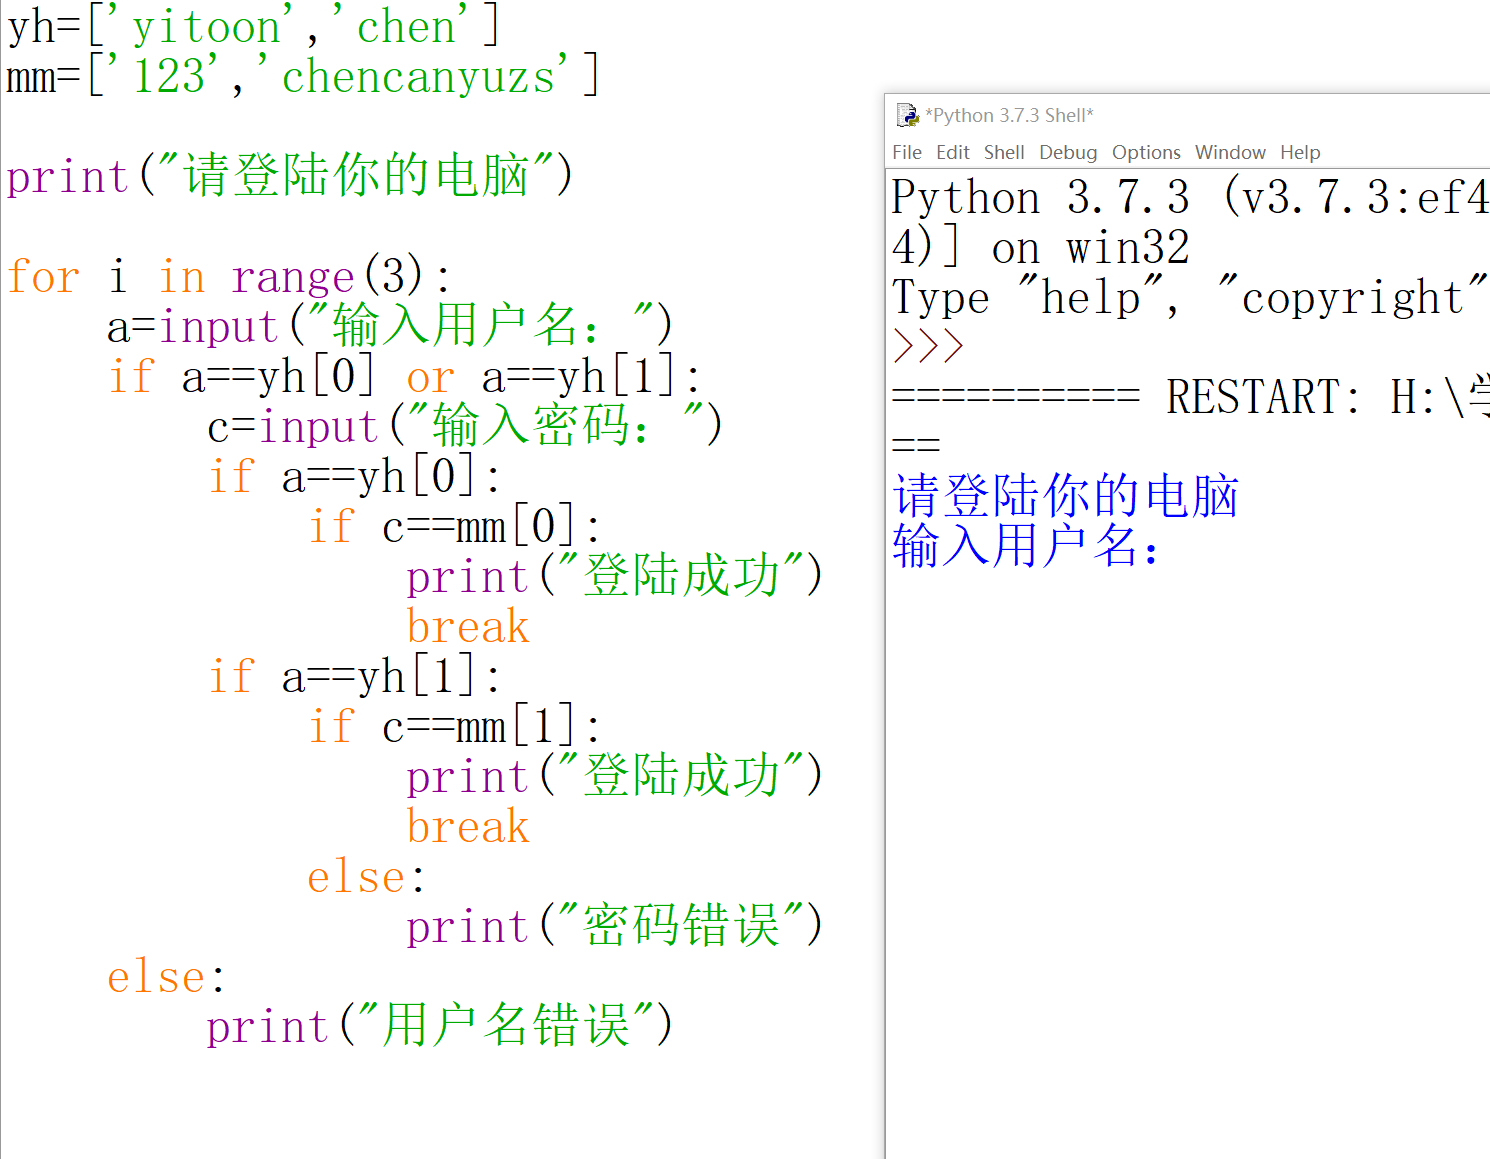Open the Window menu
Image resolution: width=1490 pixels, height=1159 pixels.
click(x=1230, y=152)
